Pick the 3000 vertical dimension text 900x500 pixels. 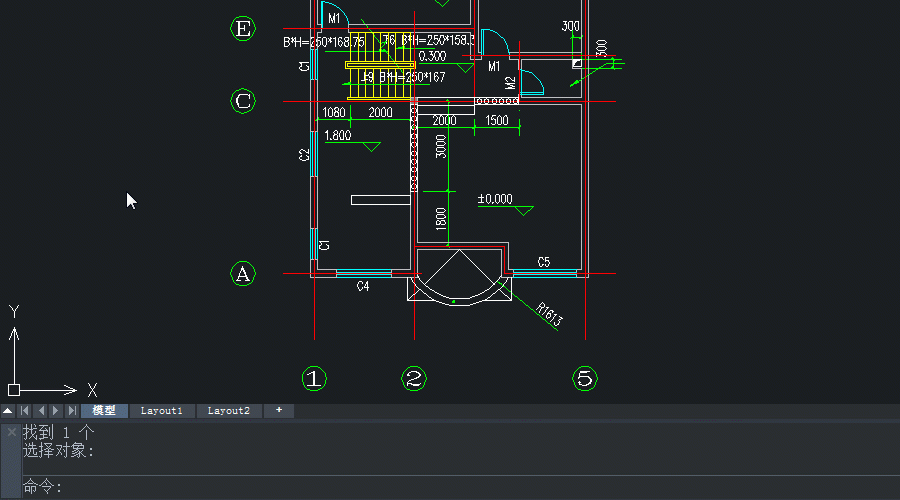click(x=441, y=147)
